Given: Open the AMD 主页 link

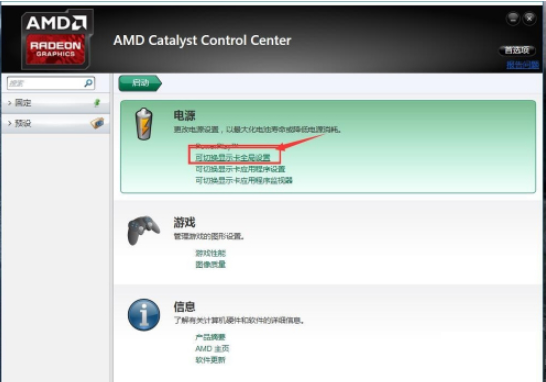Looking at the screenshot, I should 212,349.
